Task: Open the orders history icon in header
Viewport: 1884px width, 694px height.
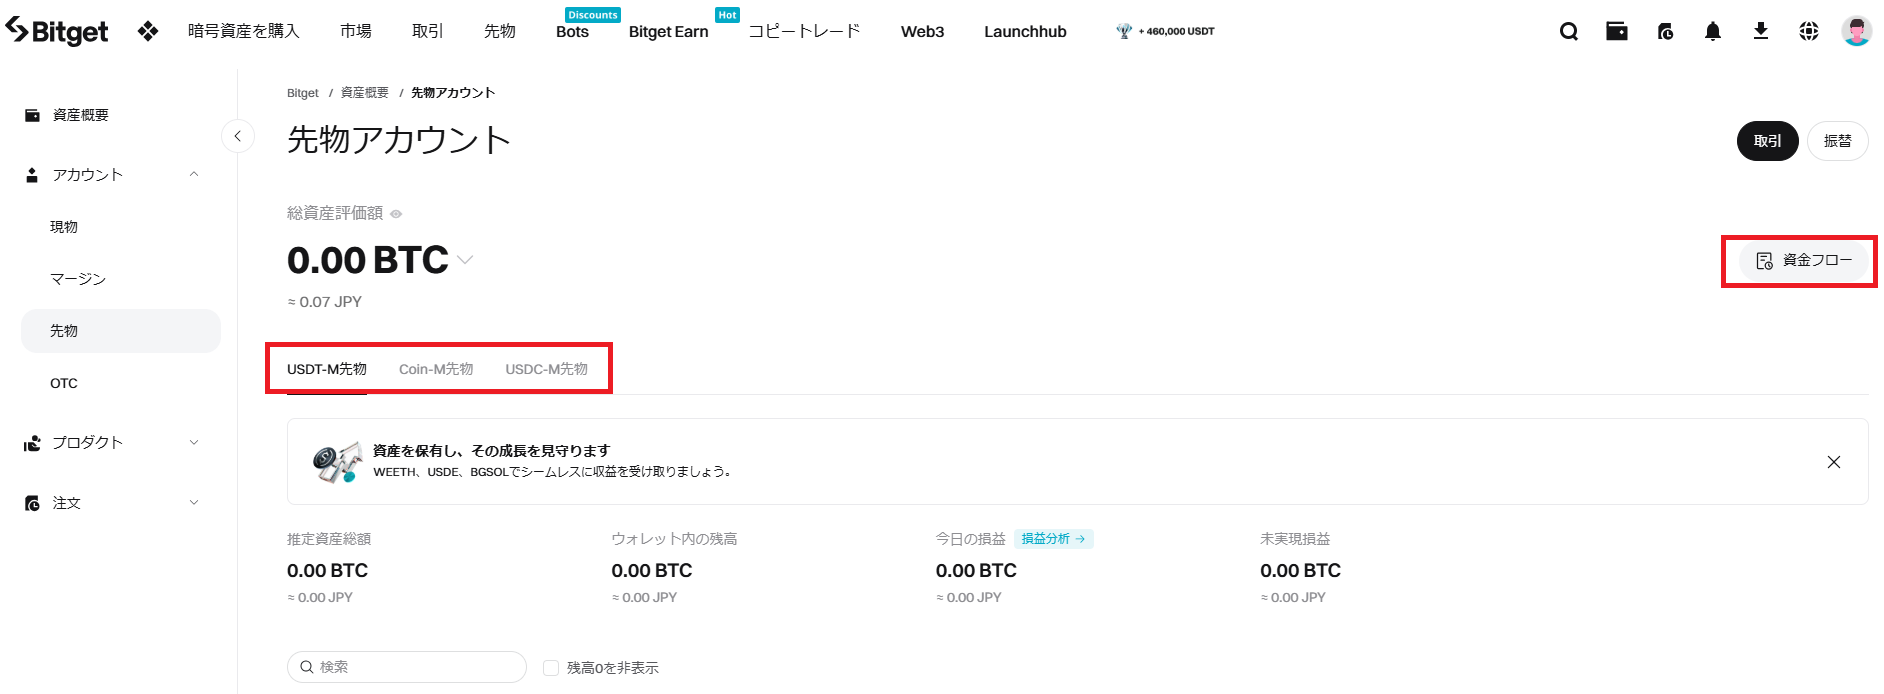Action: 1665,31
